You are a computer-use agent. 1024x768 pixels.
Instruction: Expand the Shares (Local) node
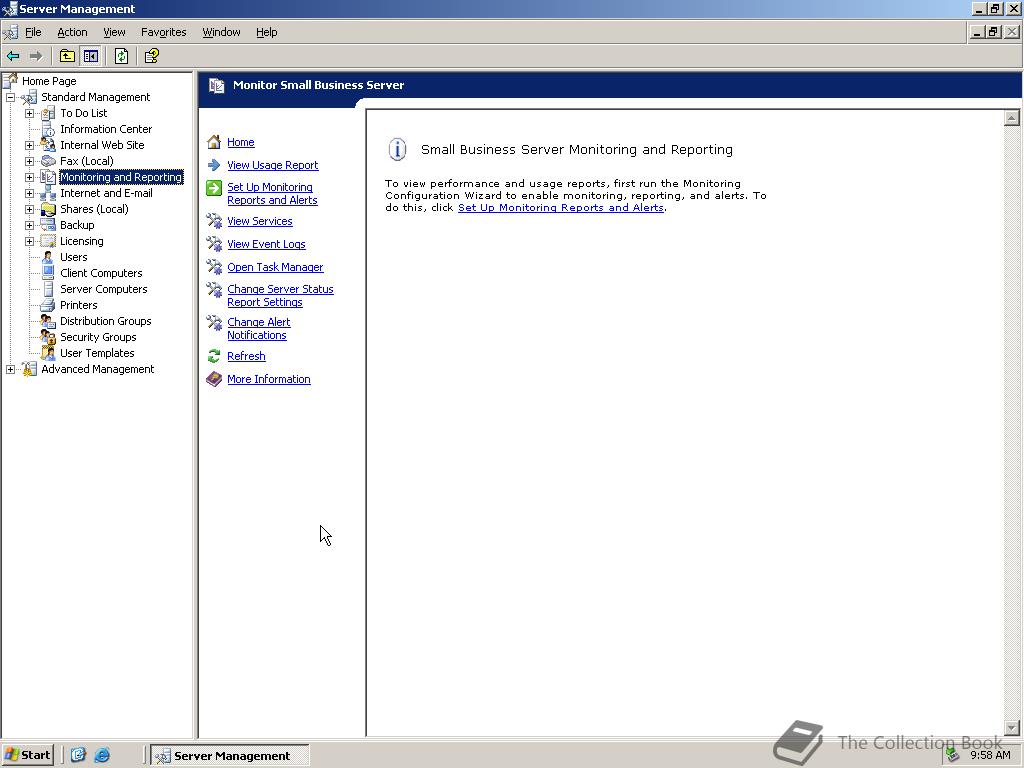coord(29,209)
